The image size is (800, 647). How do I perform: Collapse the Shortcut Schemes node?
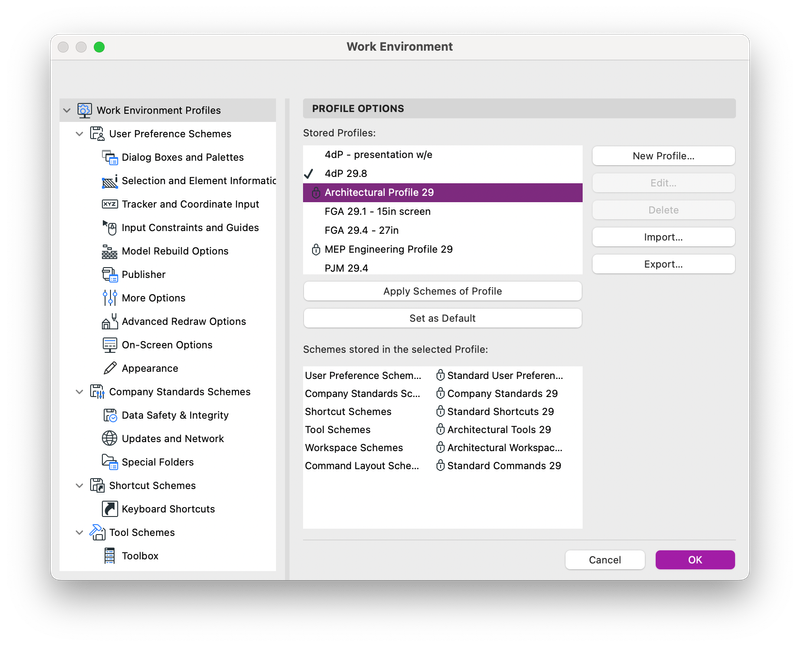point(79,485)
